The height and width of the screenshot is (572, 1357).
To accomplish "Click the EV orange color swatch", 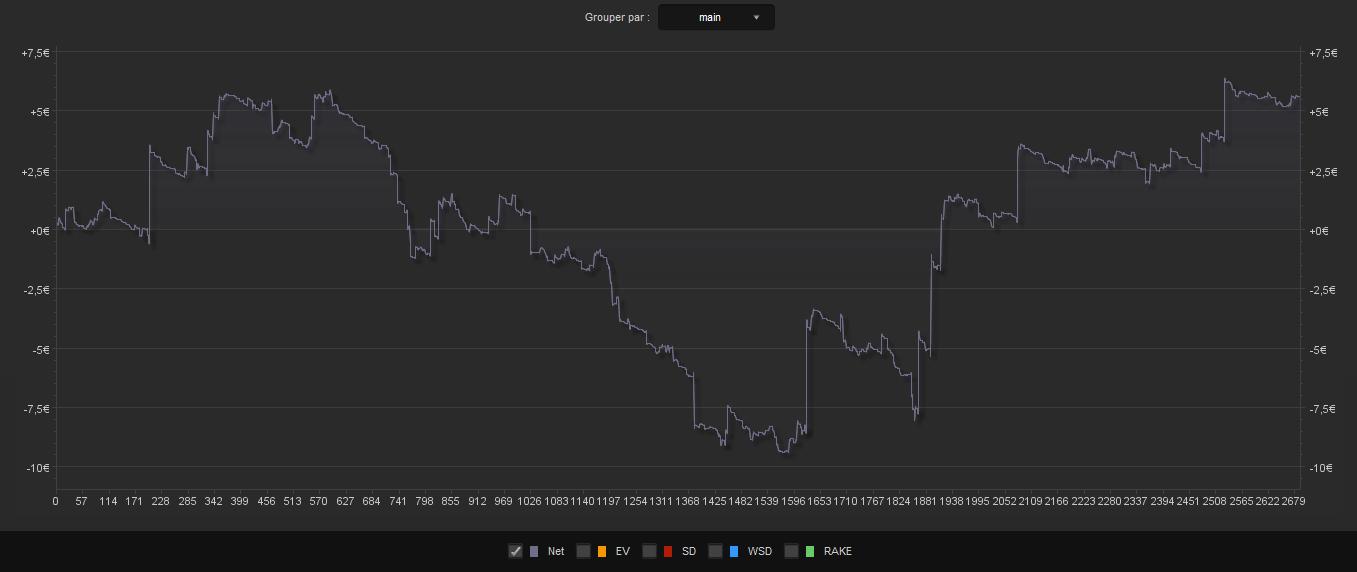I will [602, 551].
